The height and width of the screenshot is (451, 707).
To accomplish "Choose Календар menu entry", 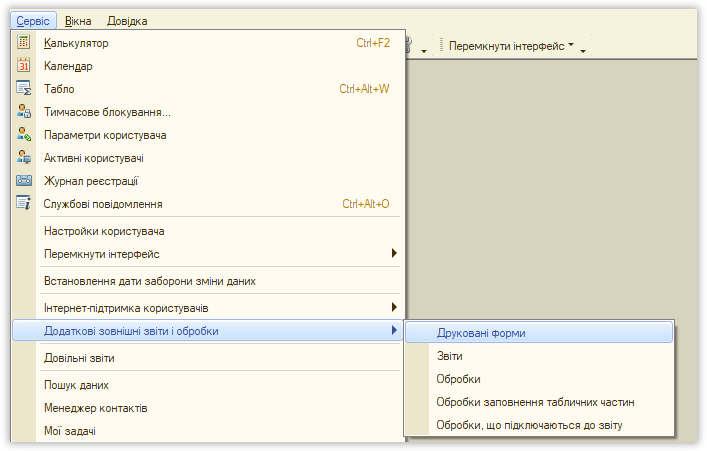I will pos(207,66).
